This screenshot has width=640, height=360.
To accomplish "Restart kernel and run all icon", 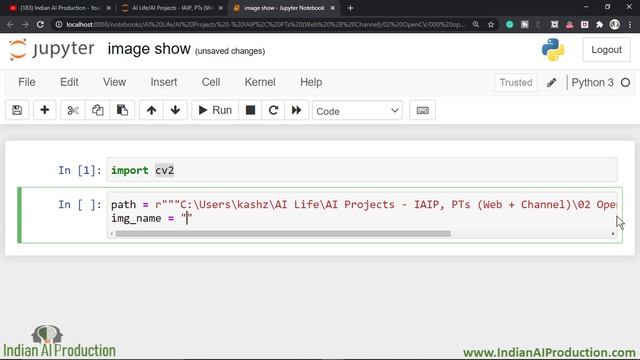I will pos(296,110).
